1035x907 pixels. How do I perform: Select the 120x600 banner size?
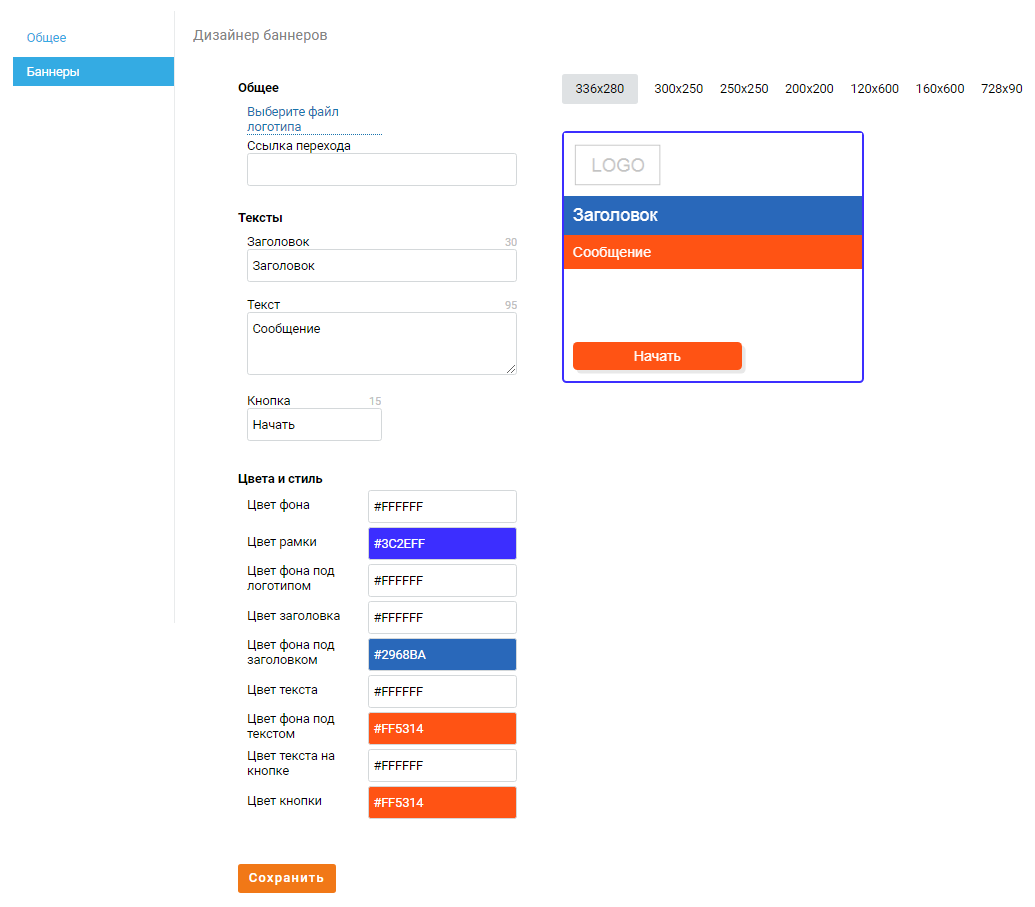(874, 88)
